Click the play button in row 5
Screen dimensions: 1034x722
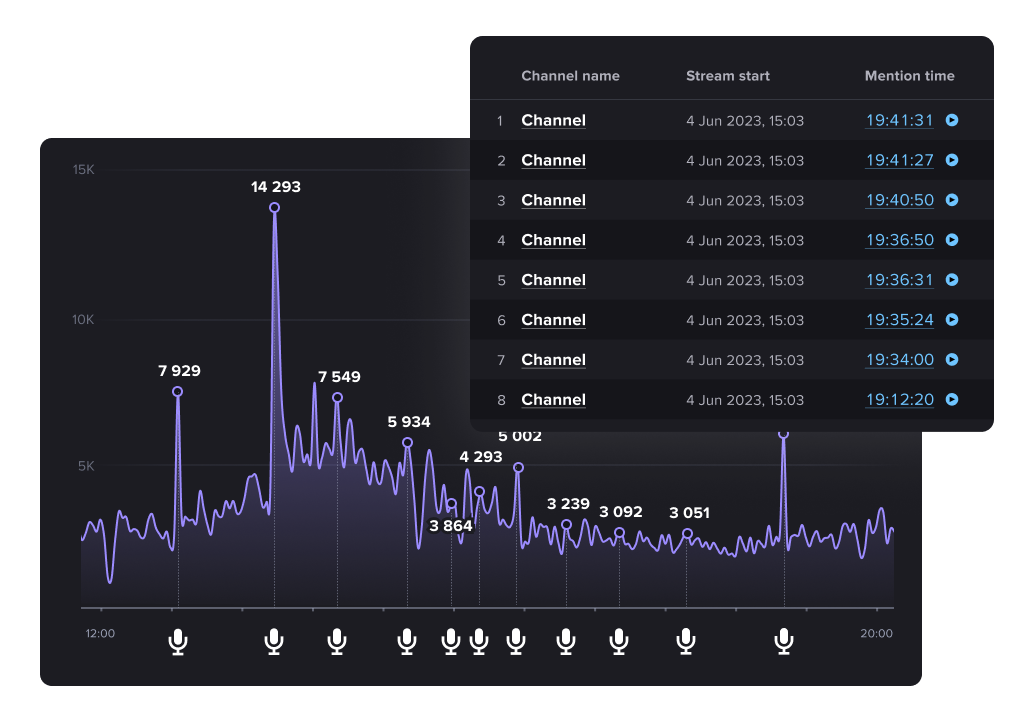(951, 280)
